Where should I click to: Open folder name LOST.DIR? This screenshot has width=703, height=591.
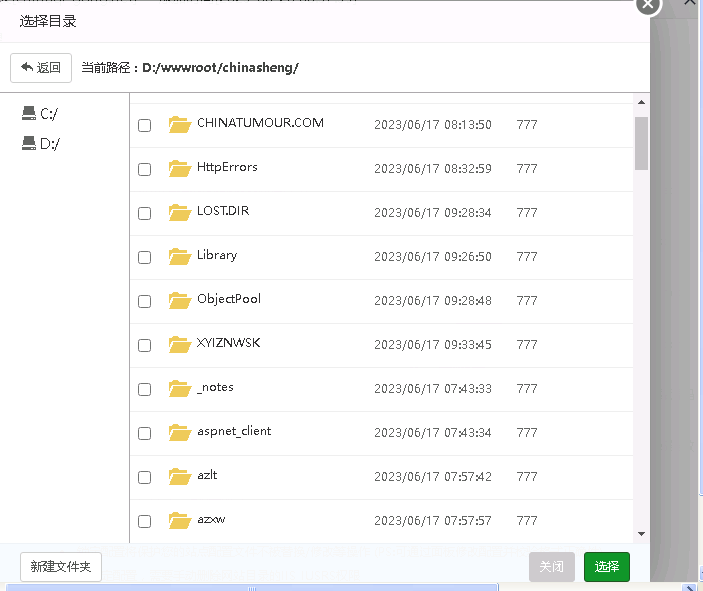click(223, 211)
